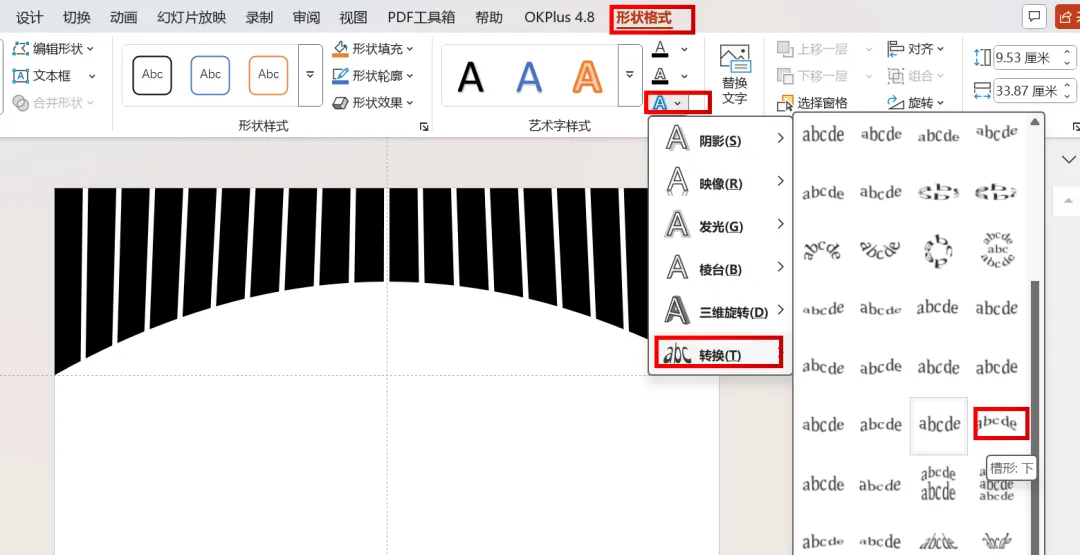Click the text fill A icon
This screenshot has width=1080, height=555.
pyautogui.click(x=660, y=49)
